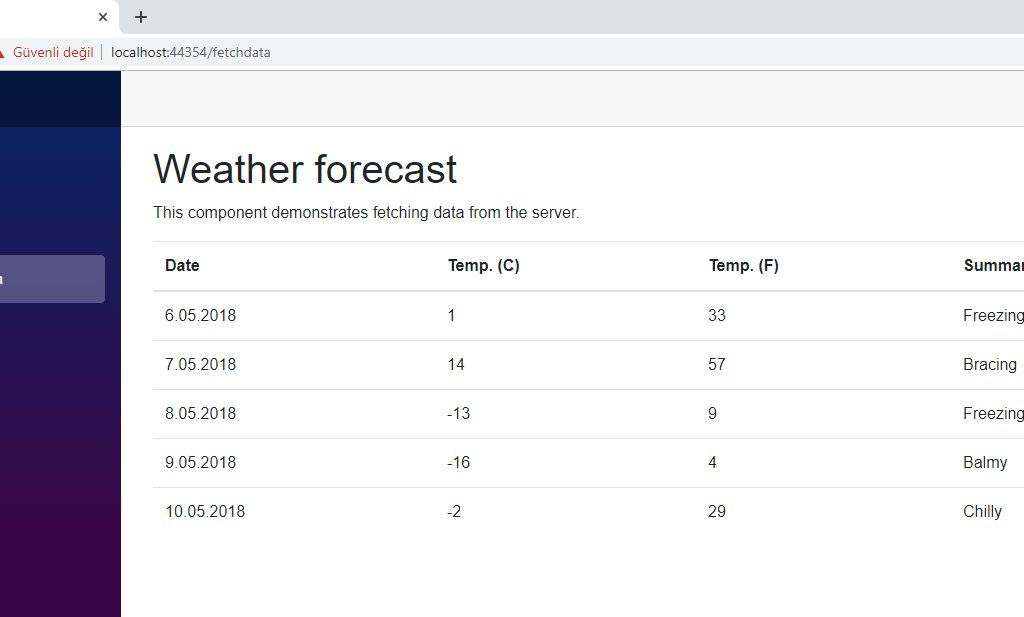Click the Temp. (F) column header
The image size is (1024, 617).
point(743,266)
